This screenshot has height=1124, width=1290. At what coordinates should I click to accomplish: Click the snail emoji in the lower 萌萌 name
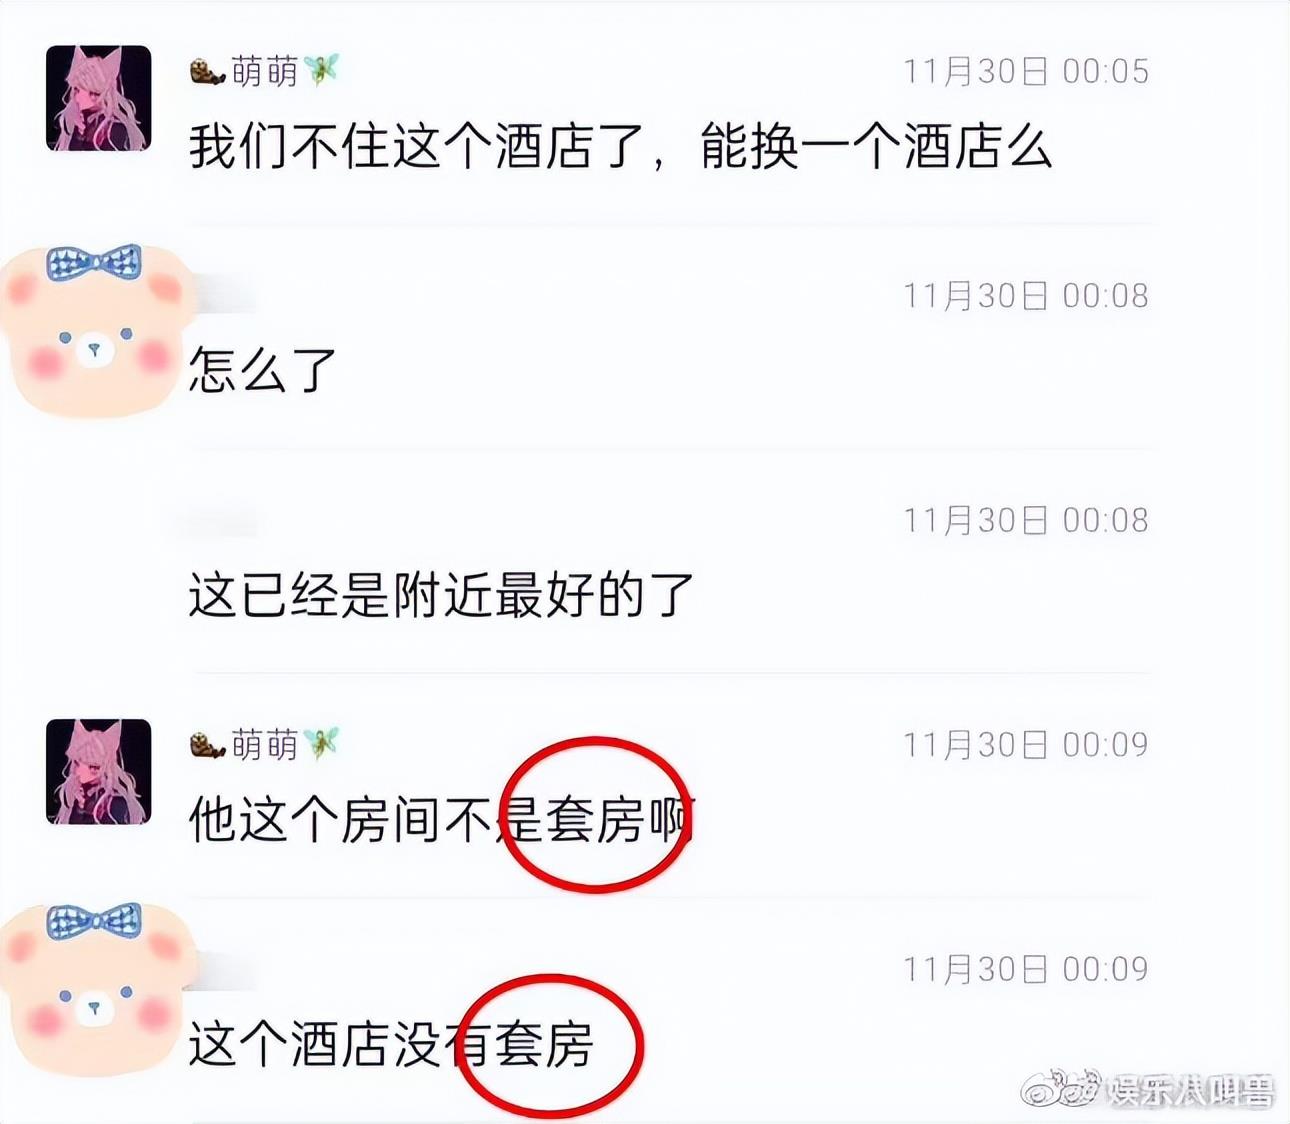(207, 745)
